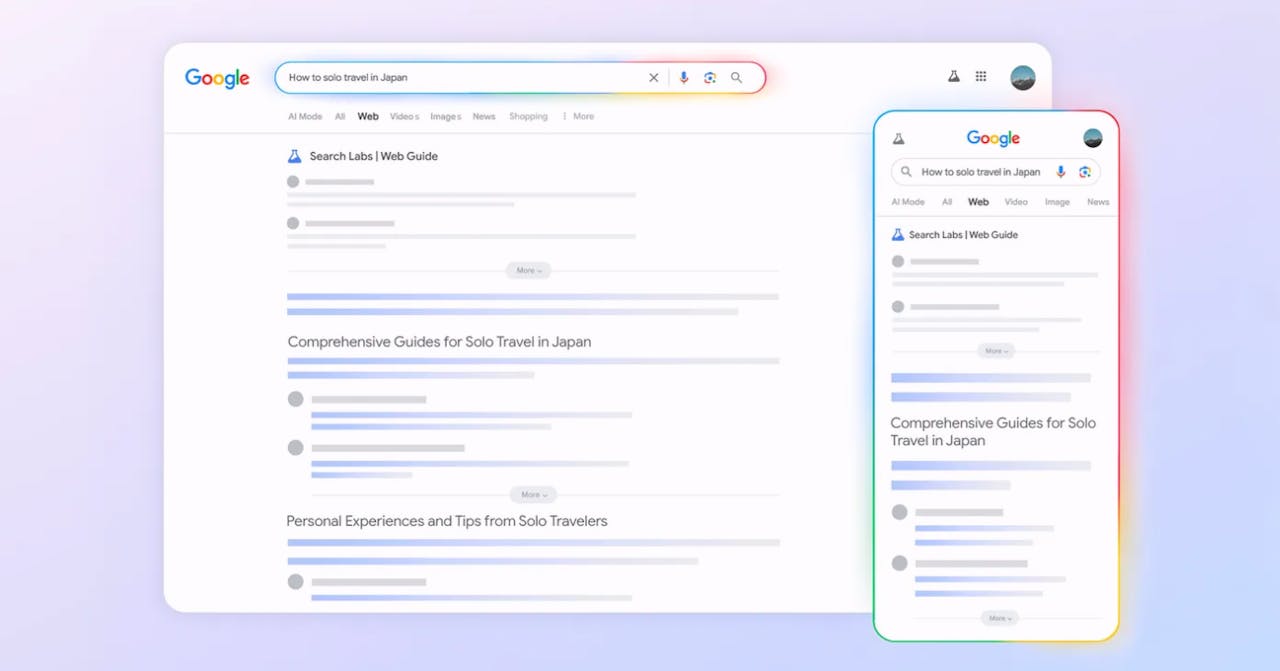This screenshot has width=1280, height=671.
Task: Select the Web tab on desktop
Action: [x=368, y=117]
